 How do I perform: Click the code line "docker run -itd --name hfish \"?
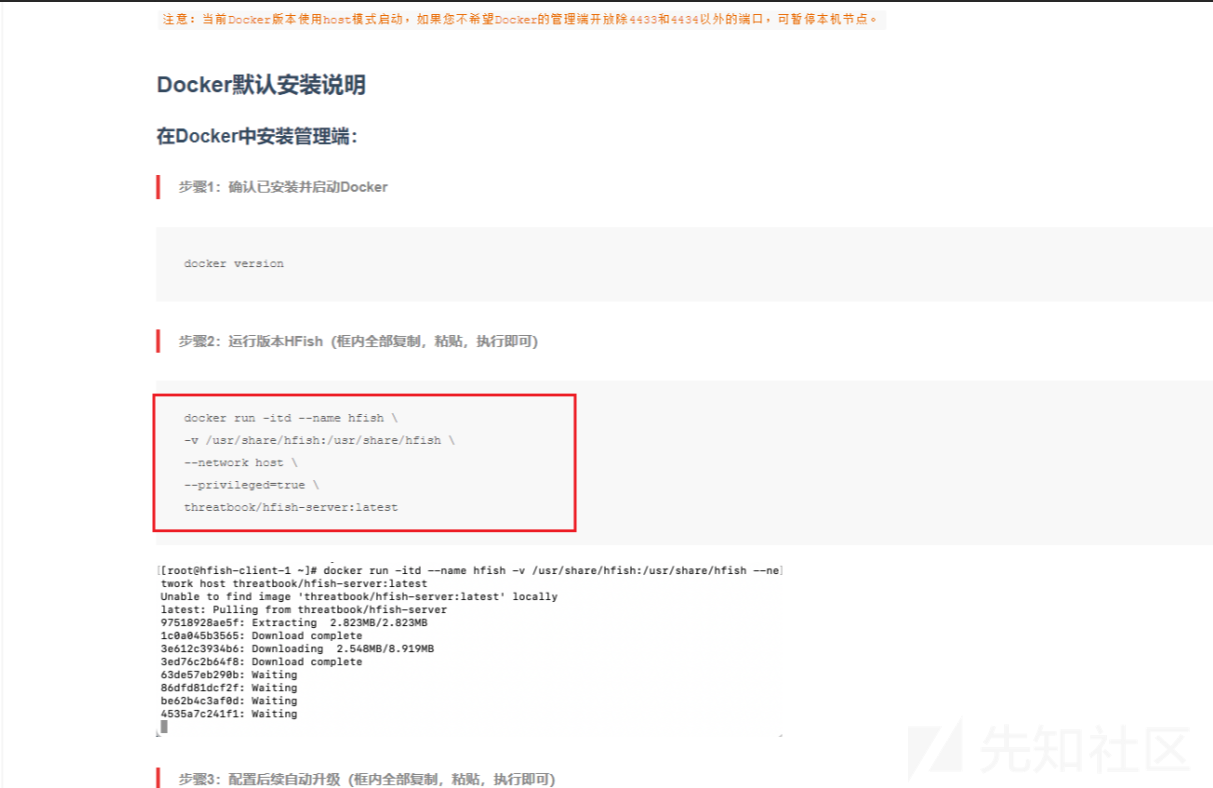pos(291,418)
